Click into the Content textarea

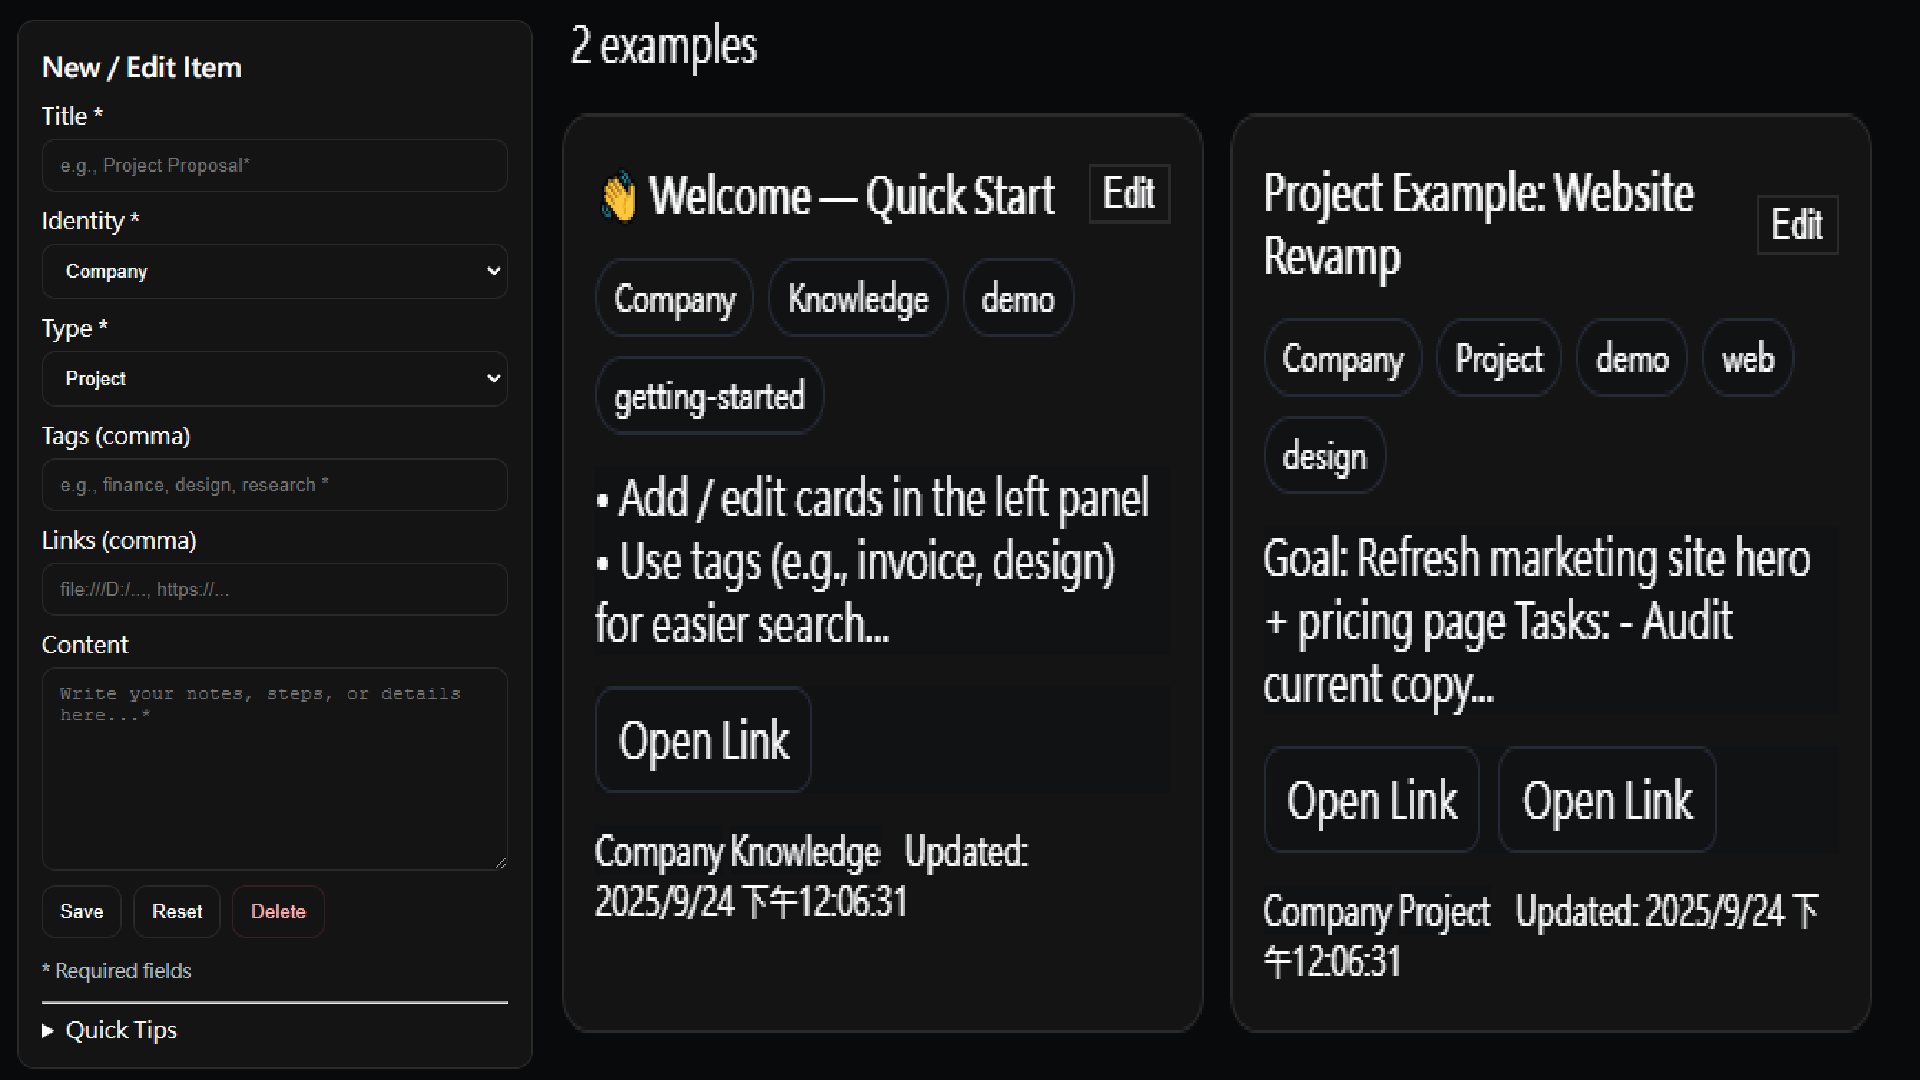(275, 768)
